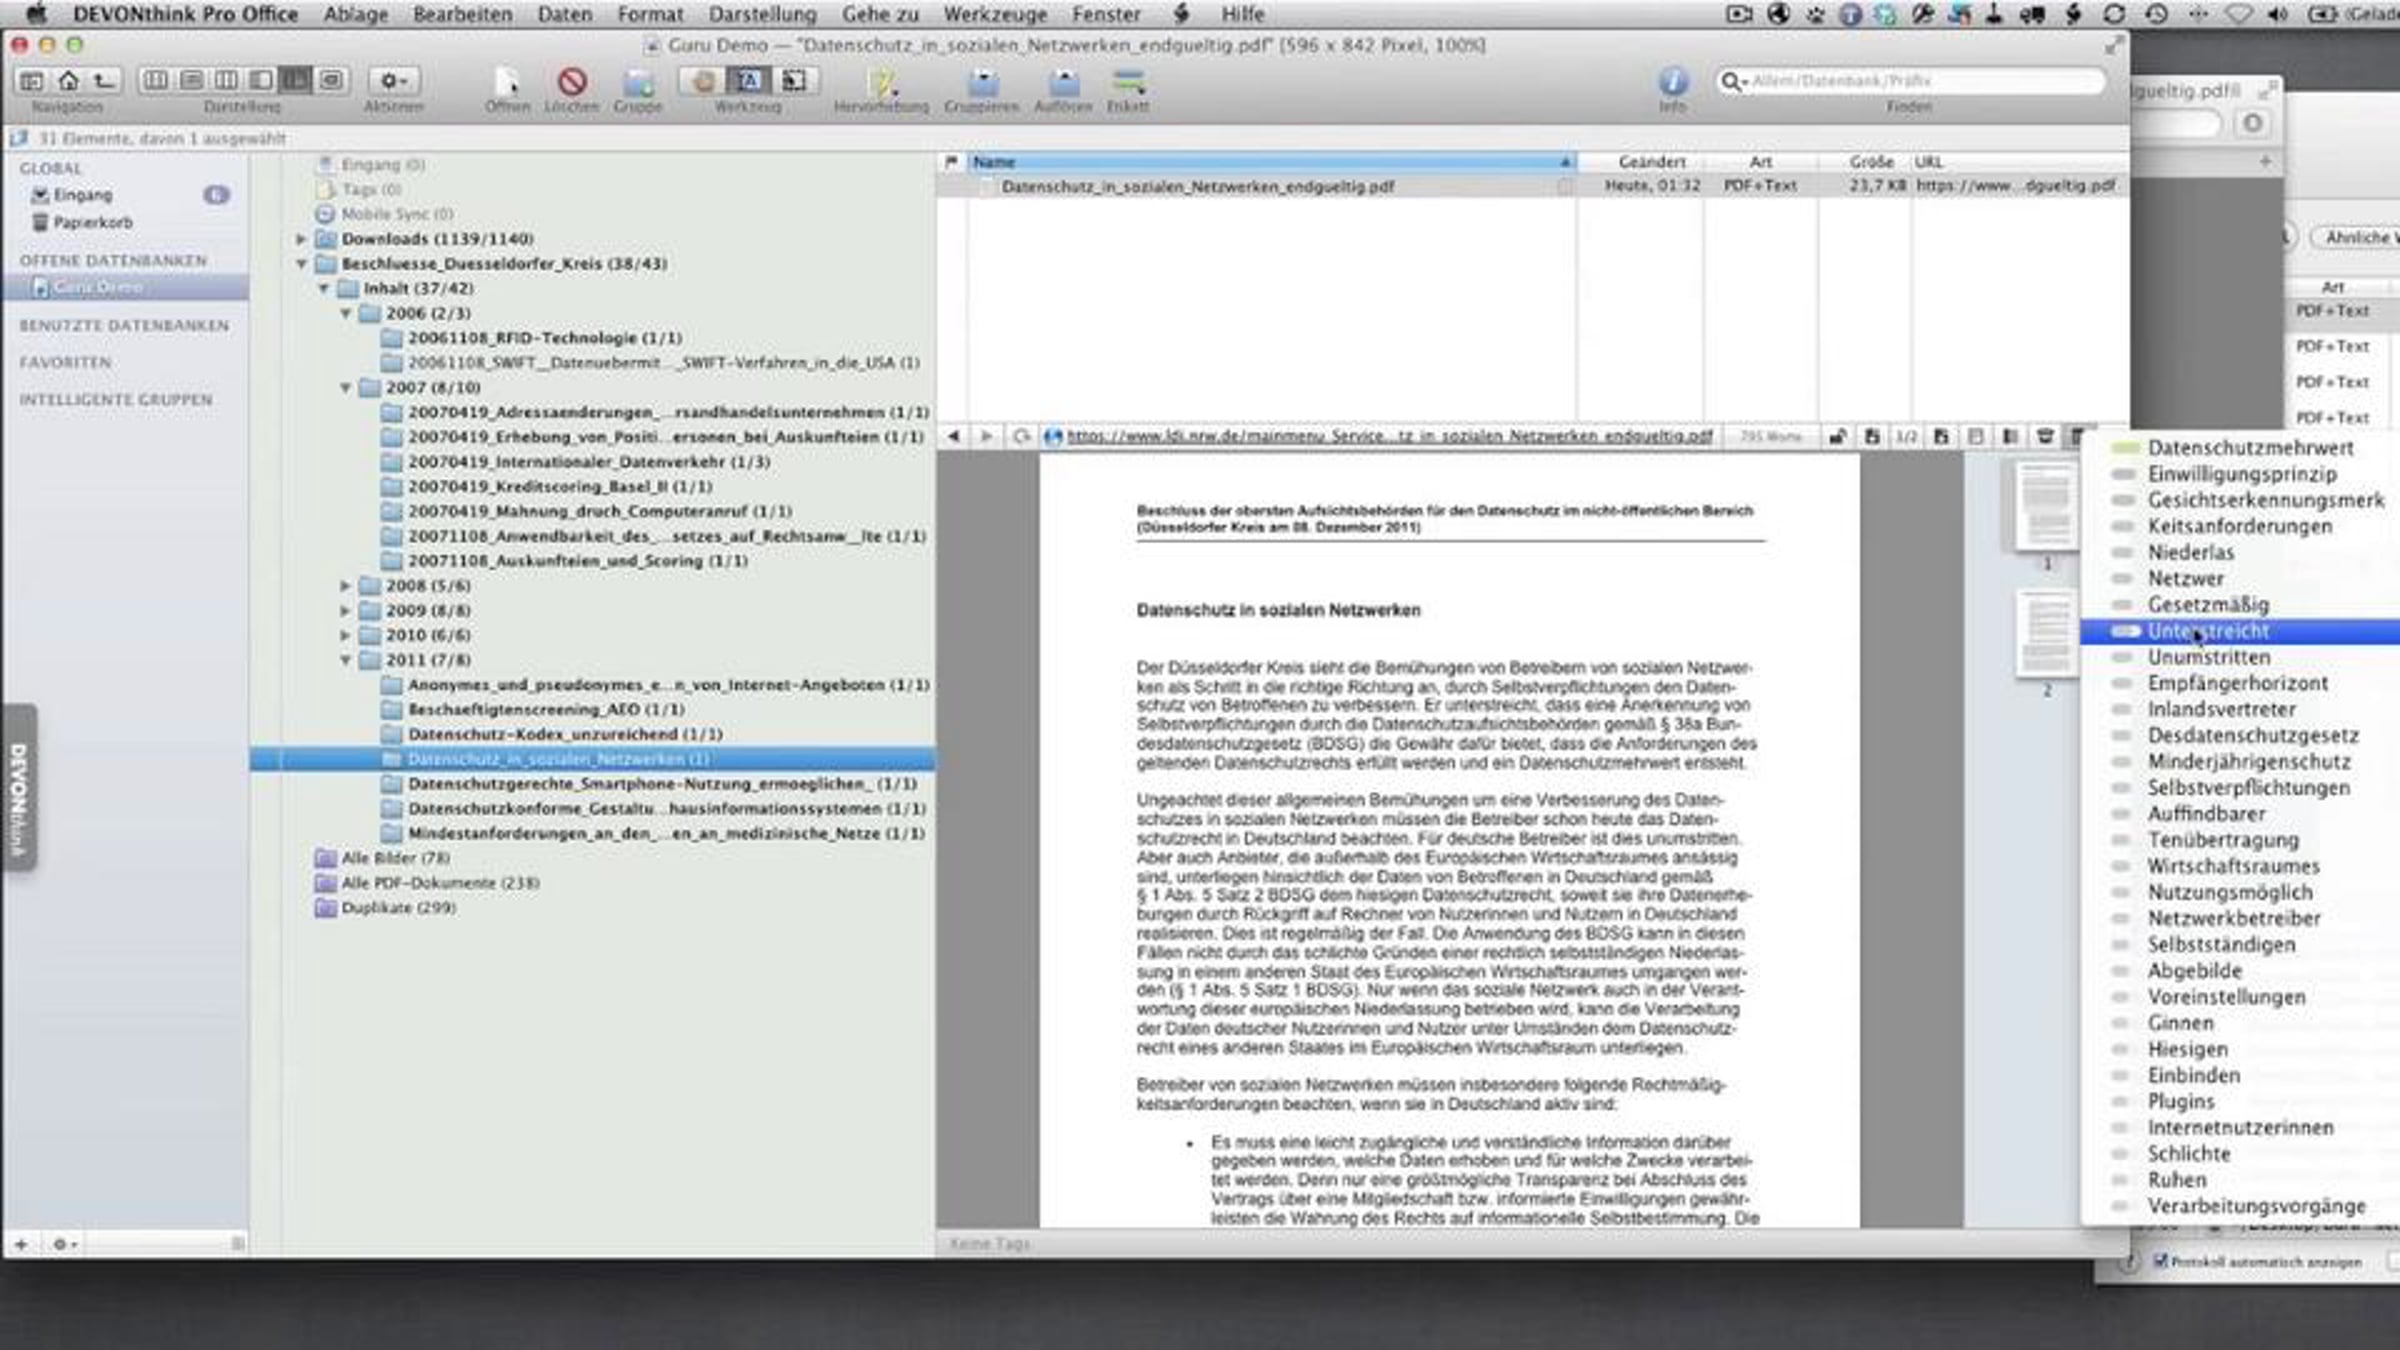Expand the 2008 folder
This screenshot has height=1350, width=2400.
[x=345, y=585]
